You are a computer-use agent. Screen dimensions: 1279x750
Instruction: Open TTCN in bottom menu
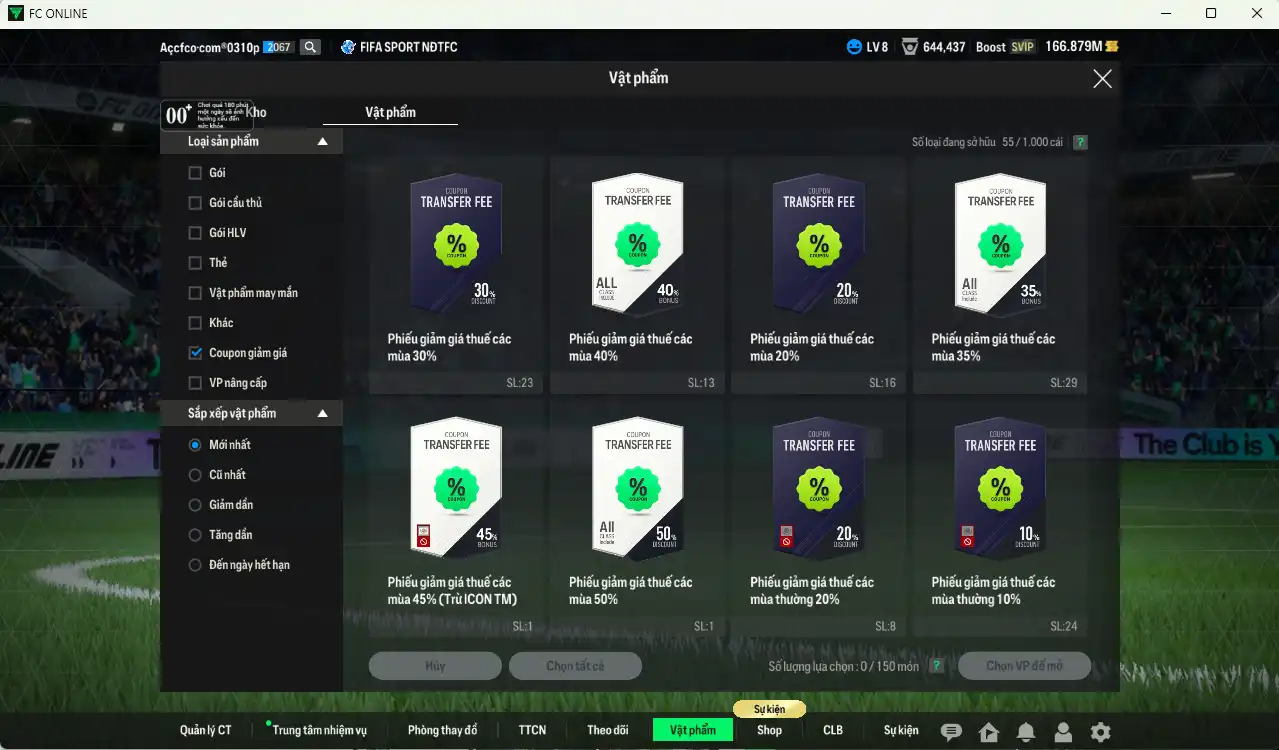point(532,730)
